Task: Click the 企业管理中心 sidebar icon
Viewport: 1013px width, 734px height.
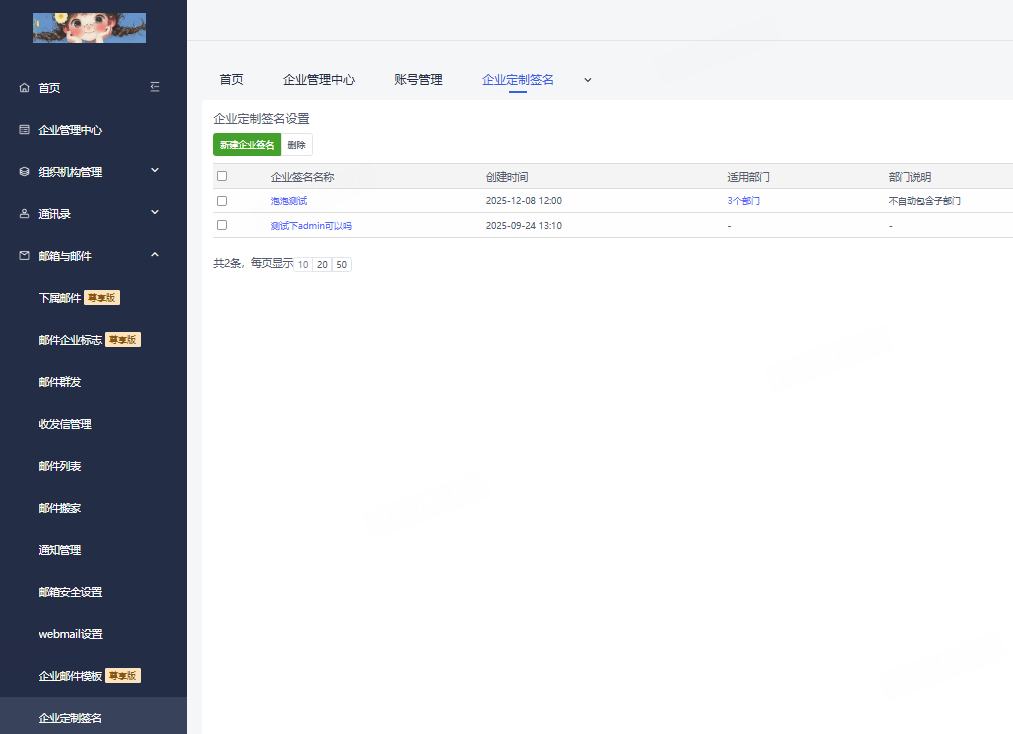Action: tap(25, 129)
